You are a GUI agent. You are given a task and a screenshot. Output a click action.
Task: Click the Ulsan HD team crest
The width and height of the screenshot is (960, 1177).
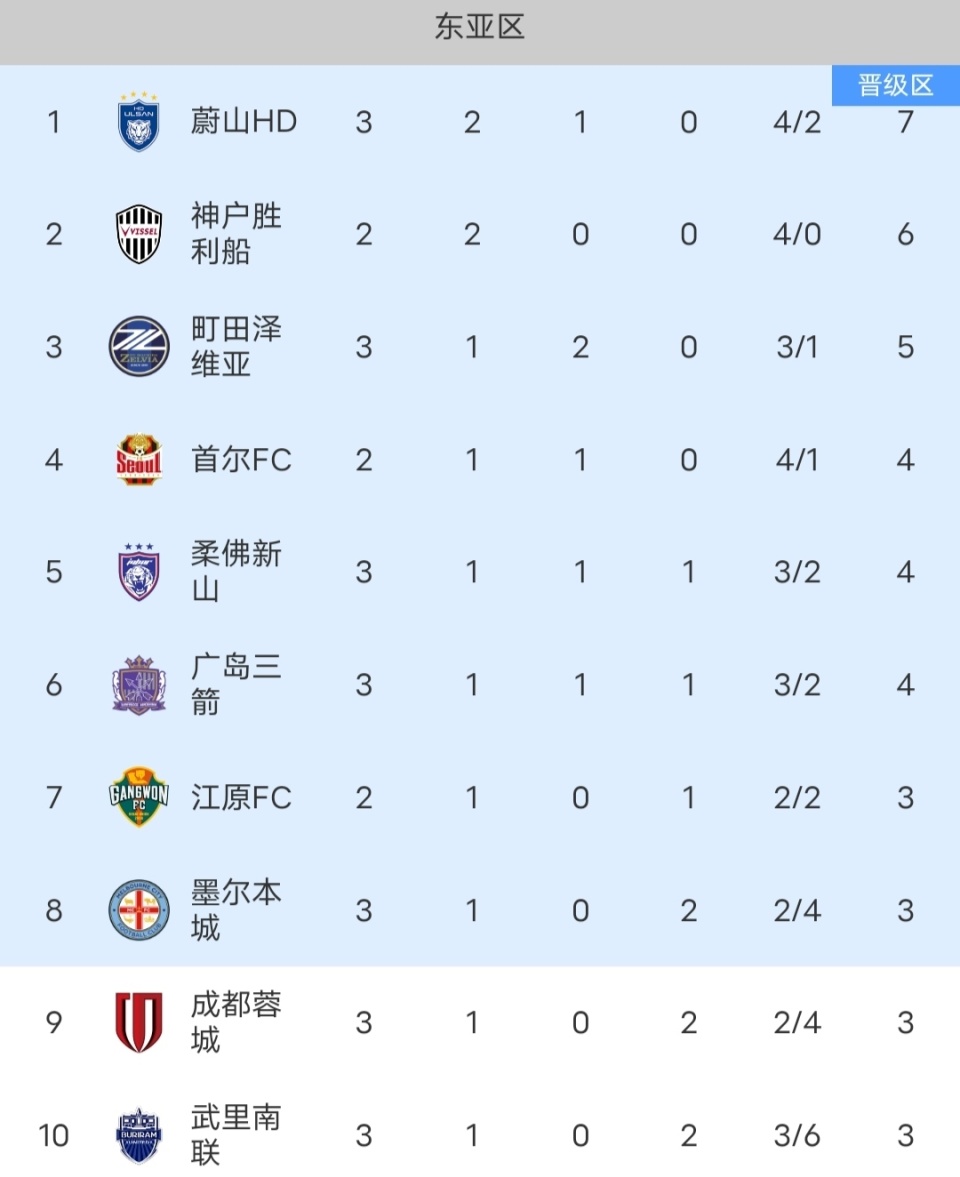click(138, 122)
